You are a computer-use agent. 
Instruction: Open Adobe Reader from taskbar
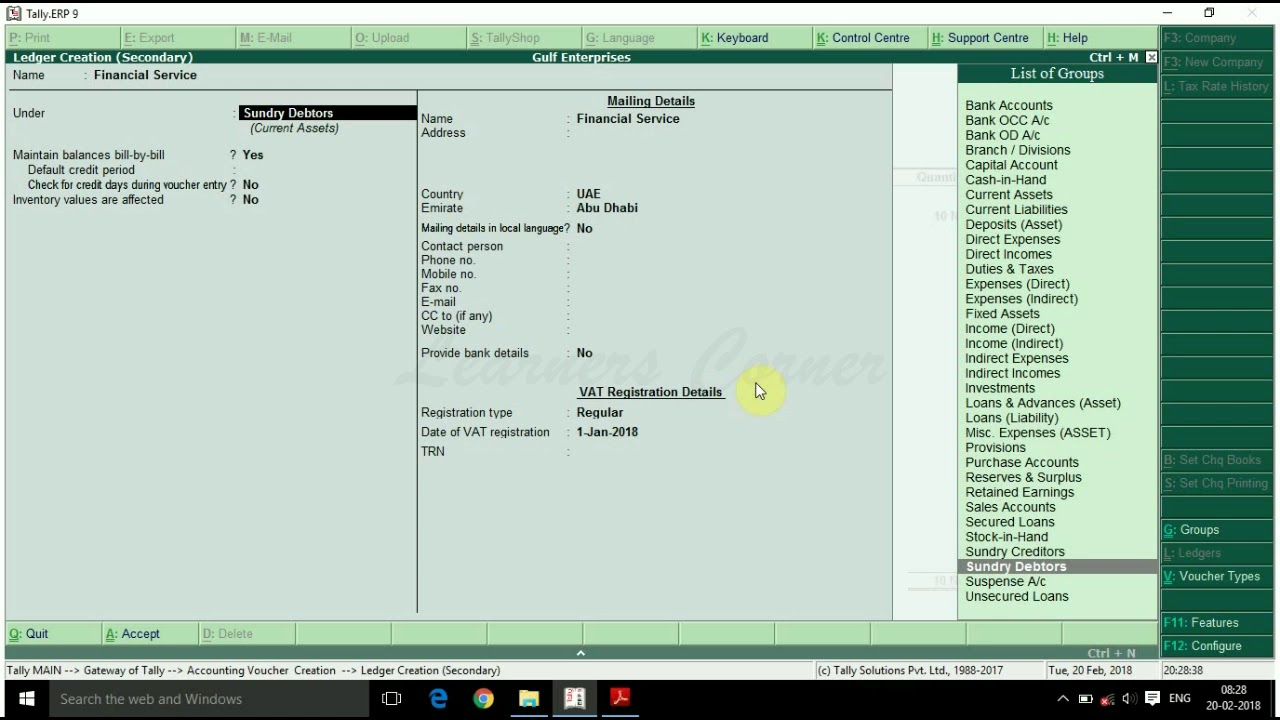(x=620, y=699)
